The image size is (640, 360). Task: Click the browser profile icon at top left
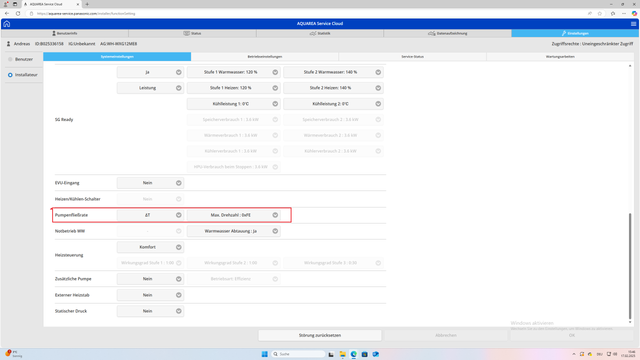click(6, 4)
